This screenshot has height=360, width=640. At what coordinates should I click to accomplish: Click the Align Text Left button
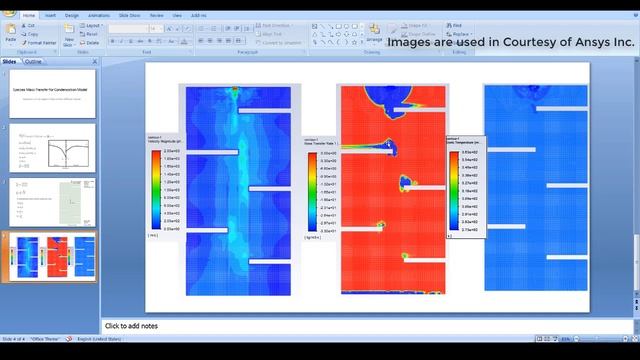(x=201, y=41)
